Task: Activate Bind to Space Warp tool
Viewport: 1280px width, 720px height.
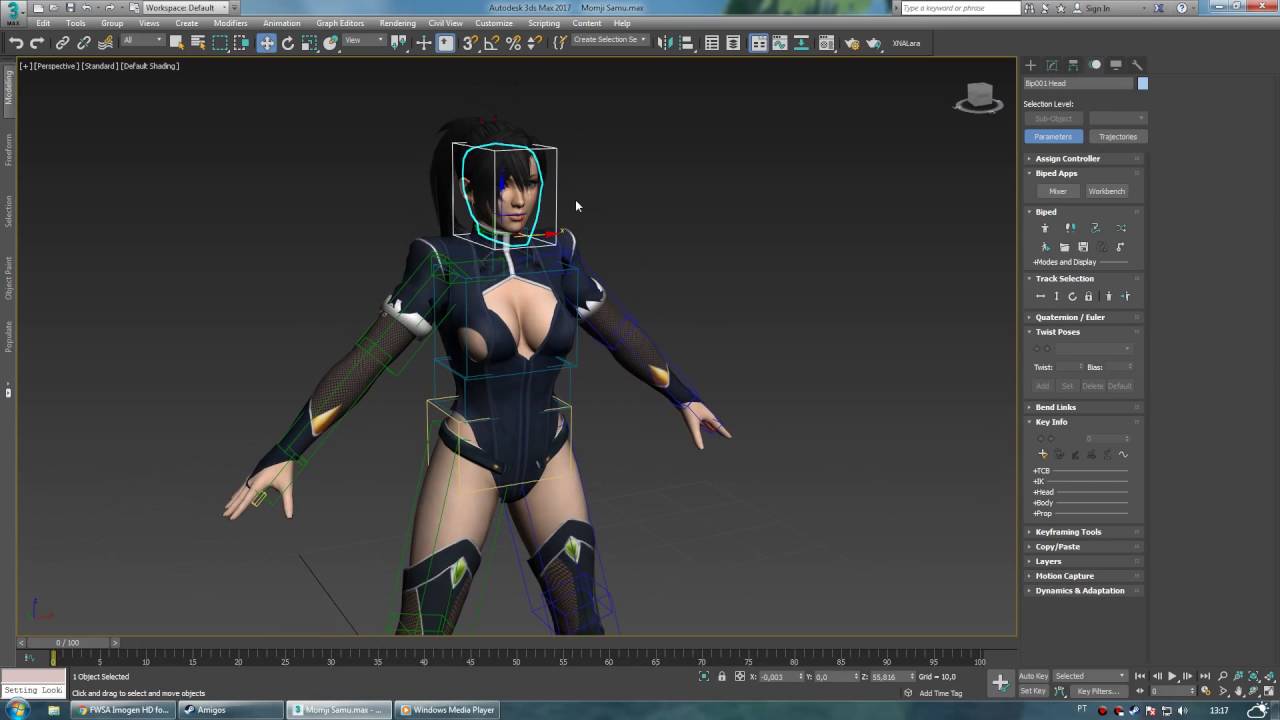Action: (105, 43)
